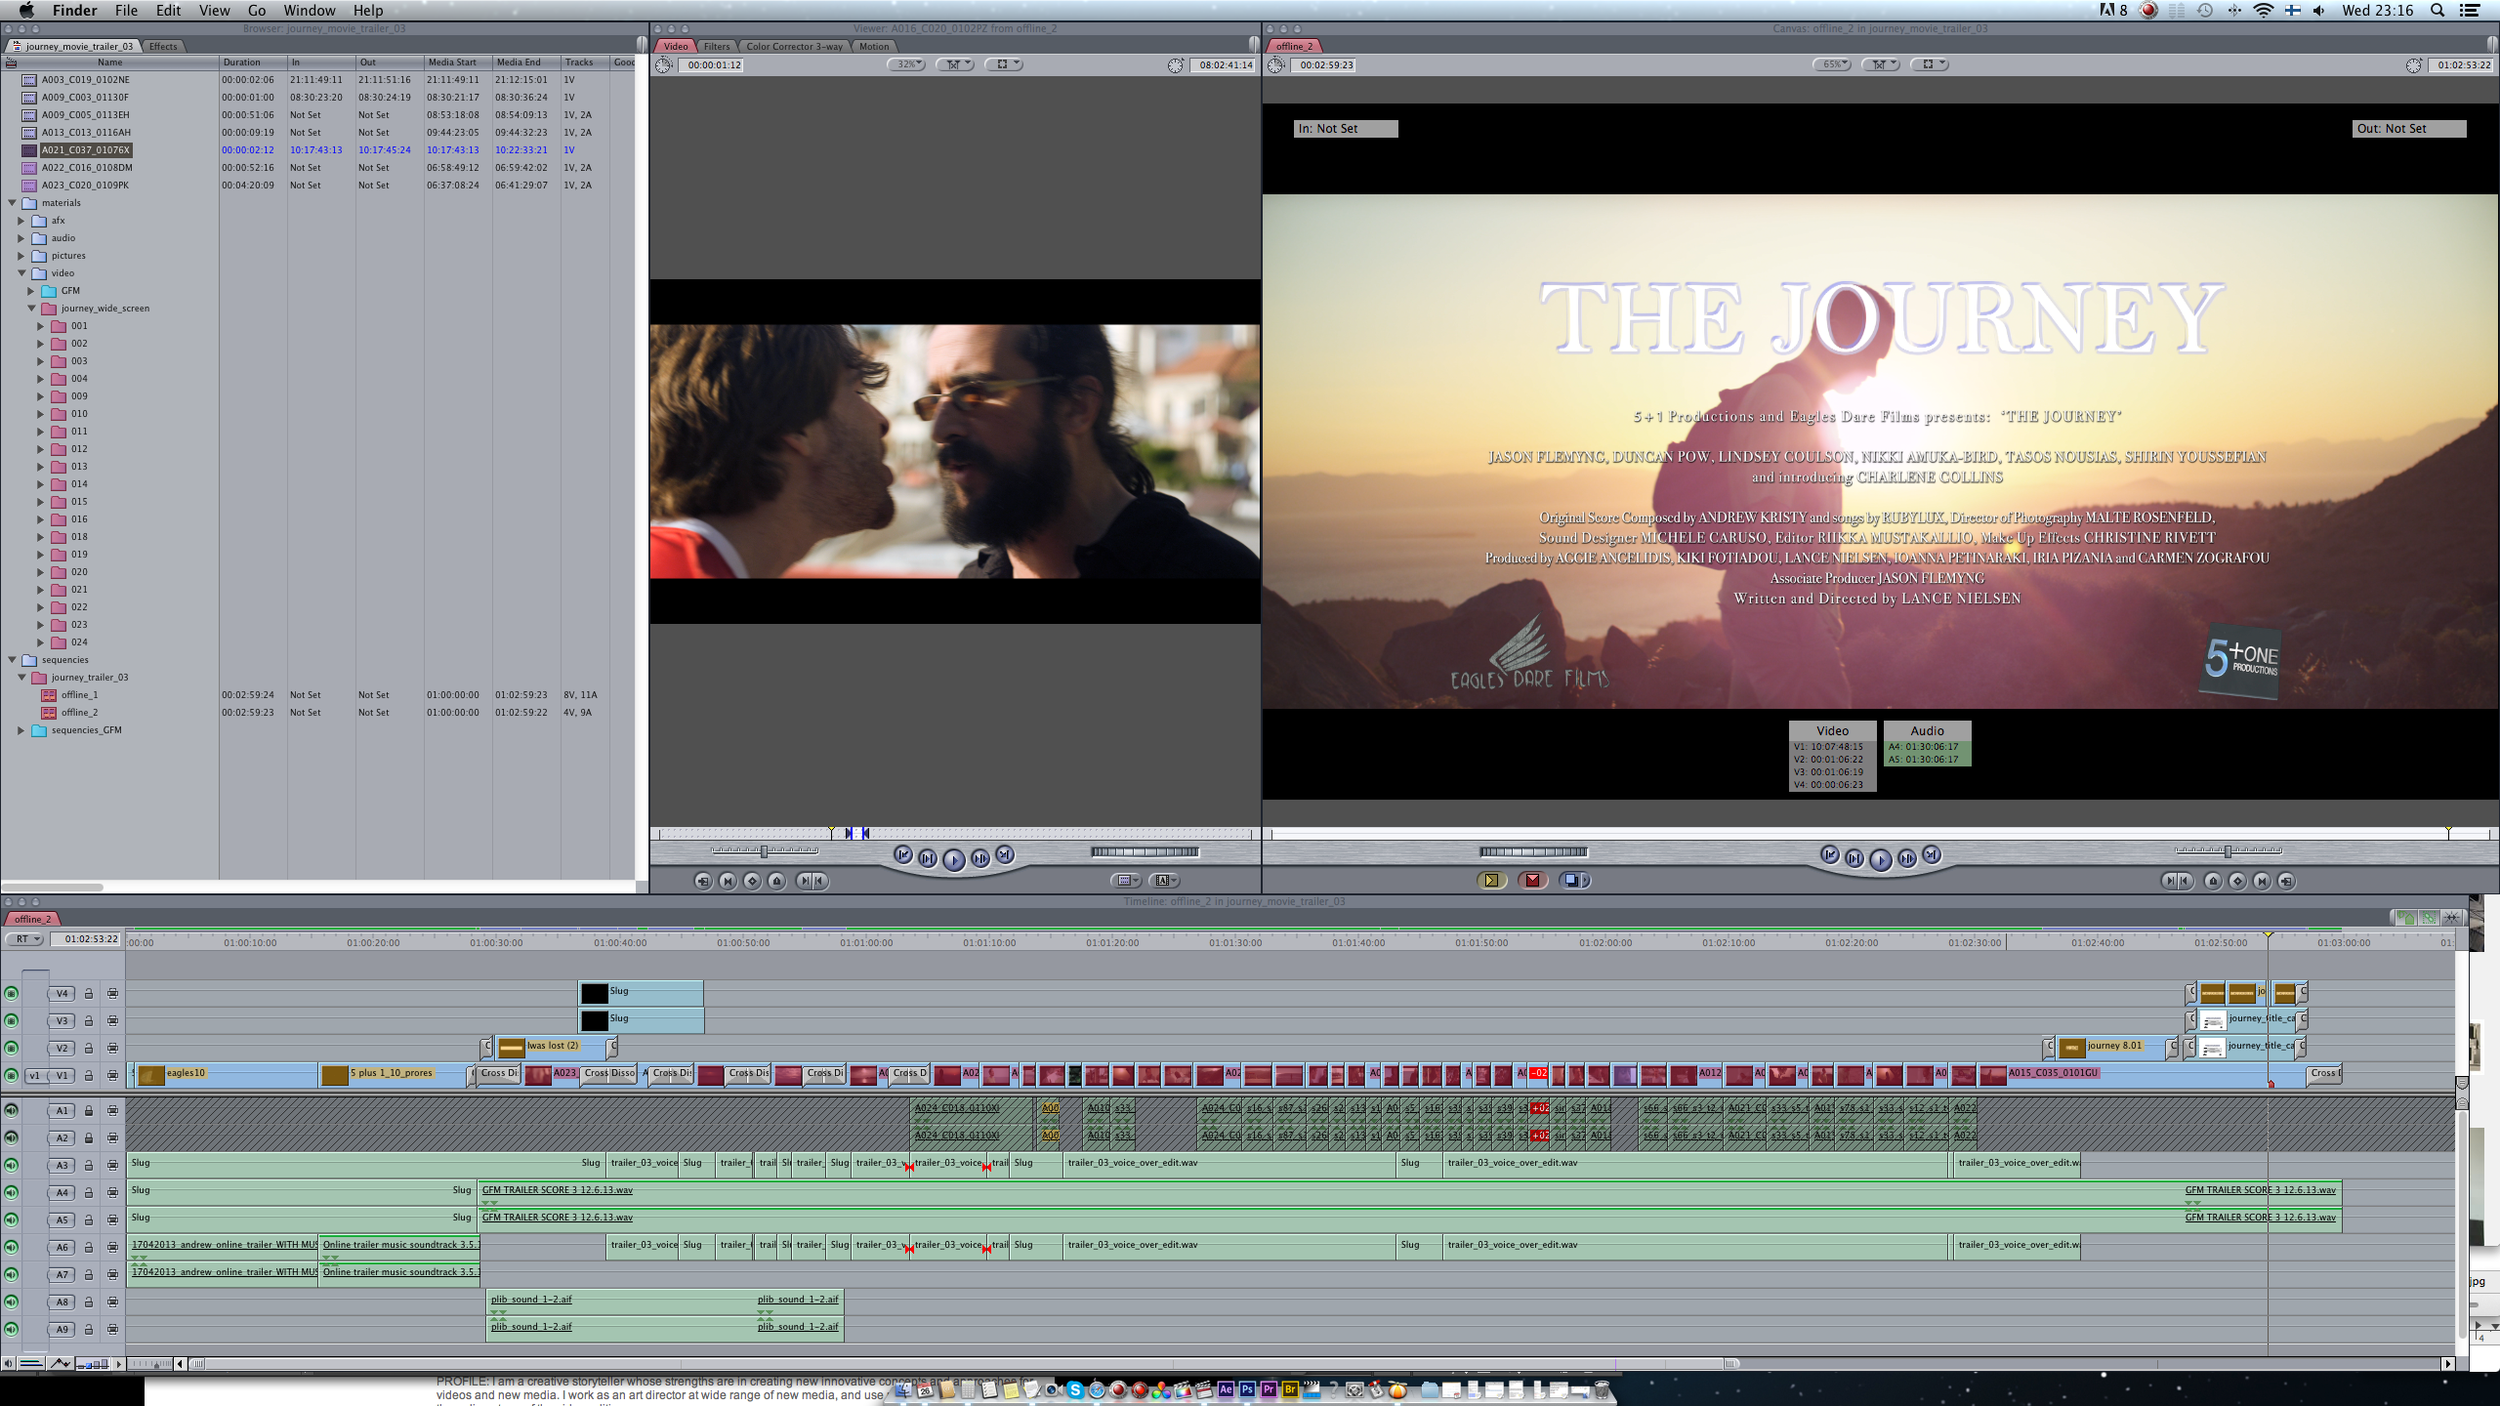
Task: Collapse the materials bin
Action: tap(12, 202)
